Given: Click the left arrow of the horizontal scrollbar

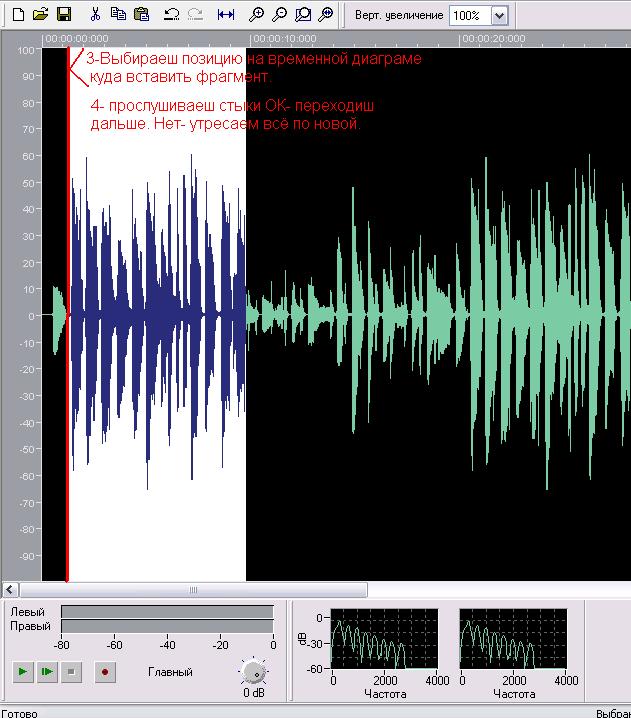Looking at the screenshot, I should (10, 590).
